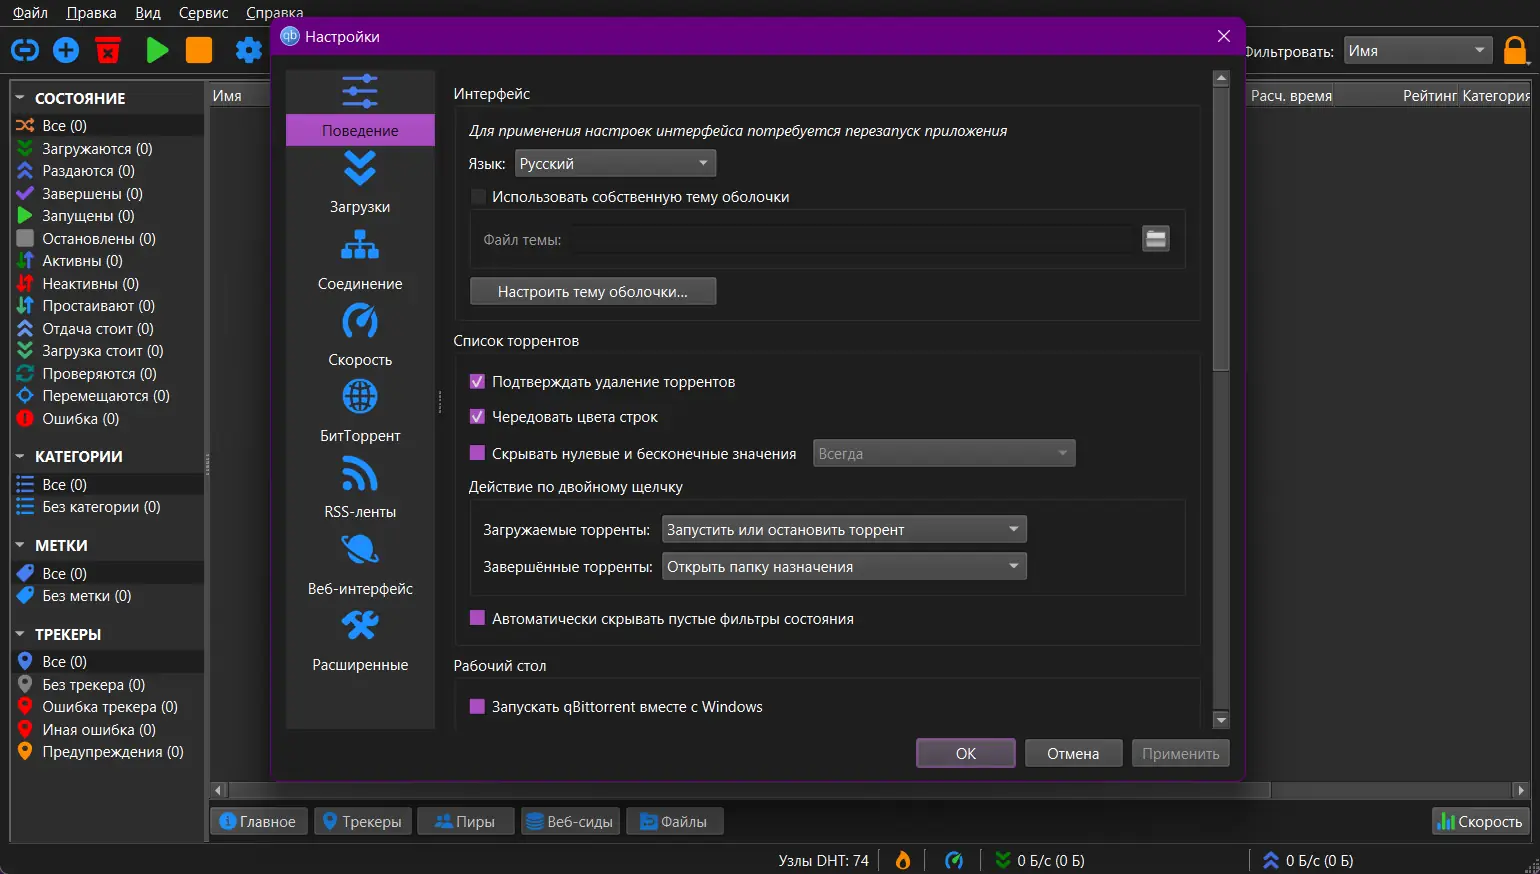Image resolution: width=1540 pixels, height=874 pixels.
Task: Toggle Чередовать цвета строк checkbox
Action: (477, 417)
